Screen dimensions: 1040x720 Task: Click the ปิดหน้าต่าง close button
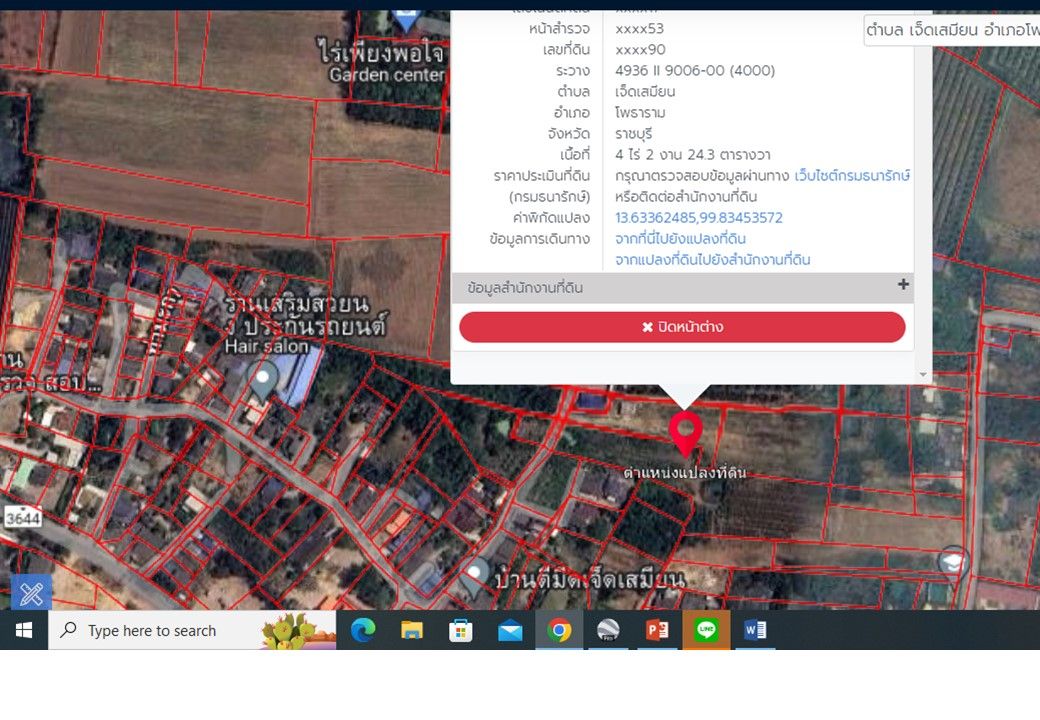(x=682, y=327)
